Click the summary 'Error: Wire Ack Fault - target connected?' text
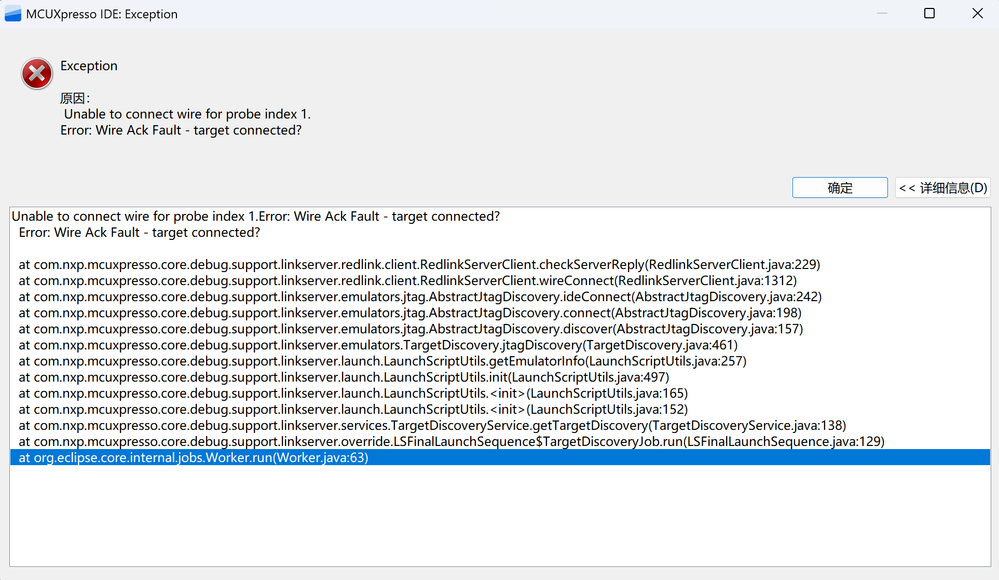999x580 pixels. point(181,130)
